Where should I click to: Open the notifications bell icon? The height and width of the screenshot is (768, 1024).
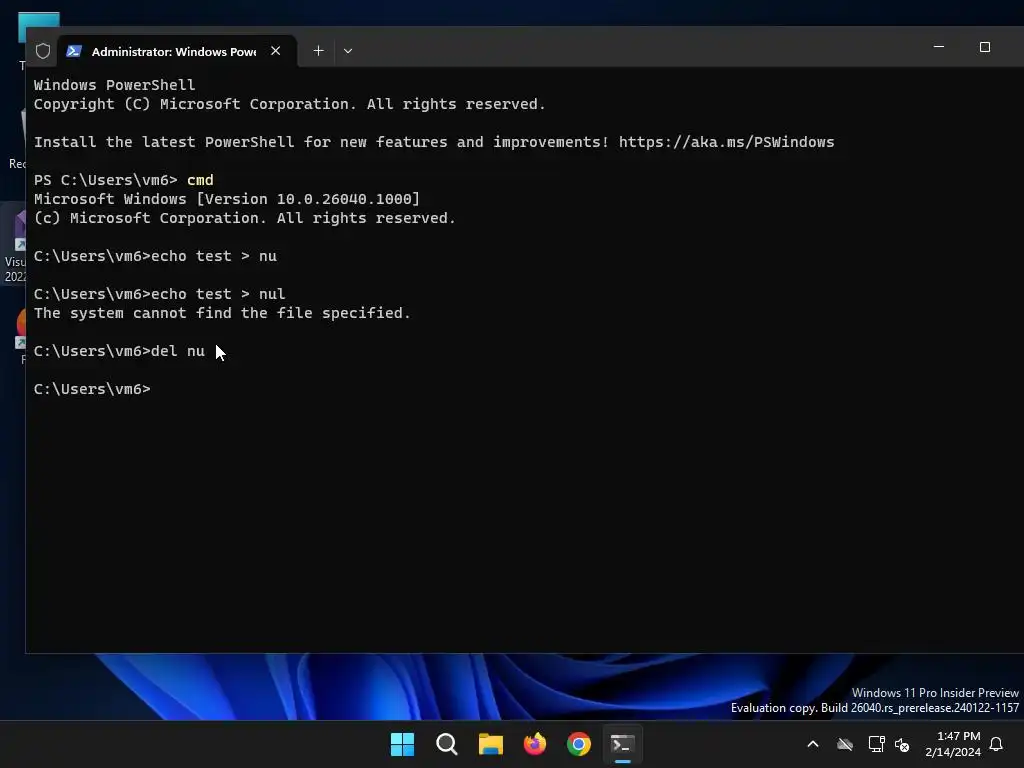click(x=996, y=744)
